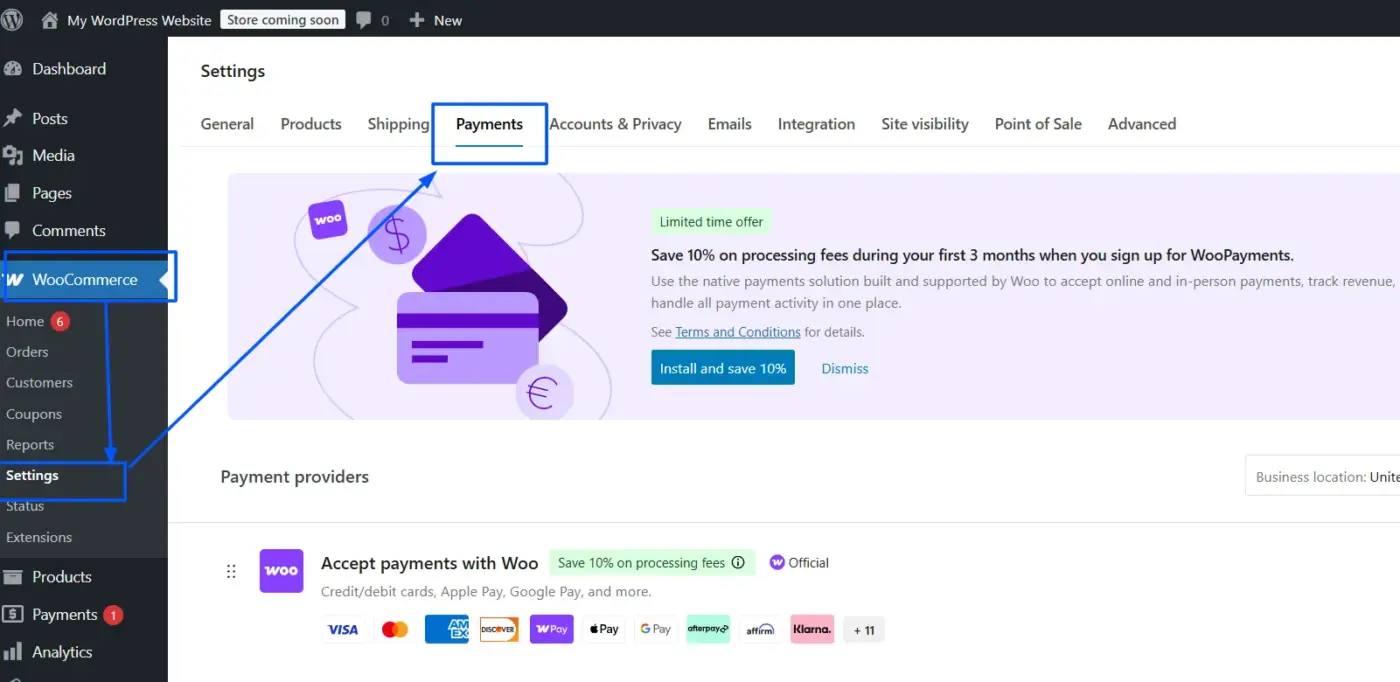Screen dimensions: 1400x682
Task: Click the Apple Pay icon
Action: [604, 629]
